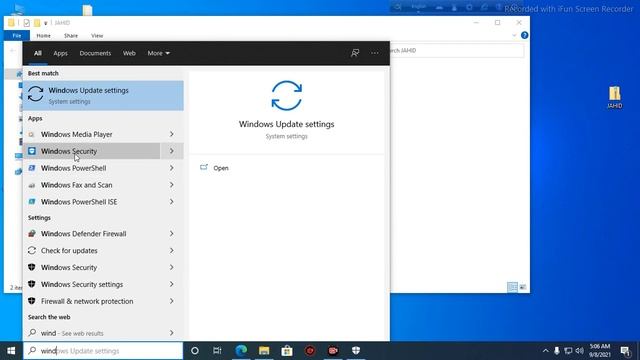The height and width of the screenshot is (360, 640).
Task: Open the notification action center
Action: 625,351
